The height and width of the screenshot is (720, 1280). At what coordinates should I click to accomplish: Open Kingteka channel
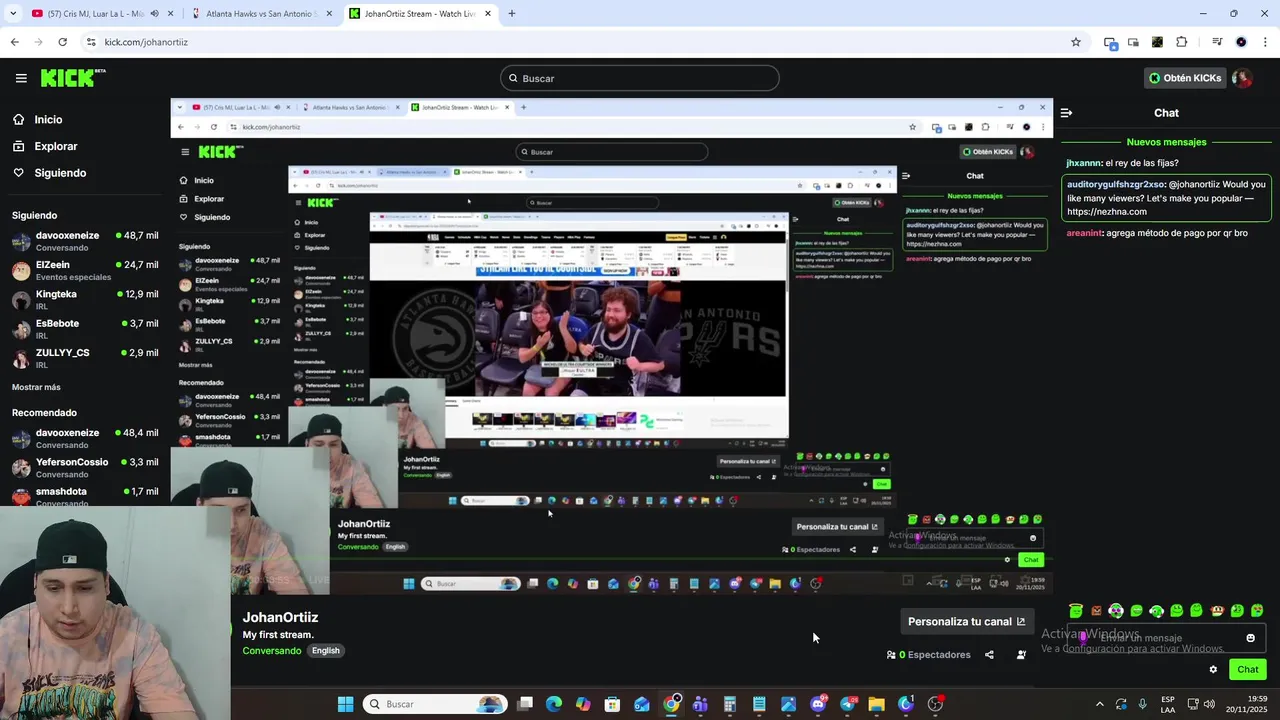point(85,300)
